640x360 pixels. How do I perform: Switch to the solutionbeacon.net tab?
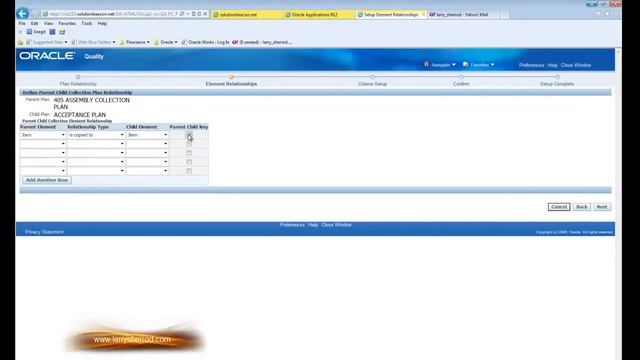247,14
